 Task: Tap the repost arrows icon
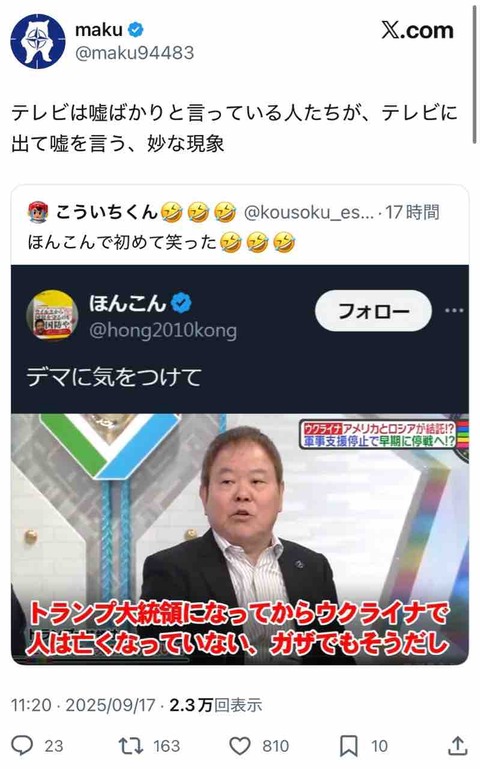pyautogui.click(x=131, y=746)
